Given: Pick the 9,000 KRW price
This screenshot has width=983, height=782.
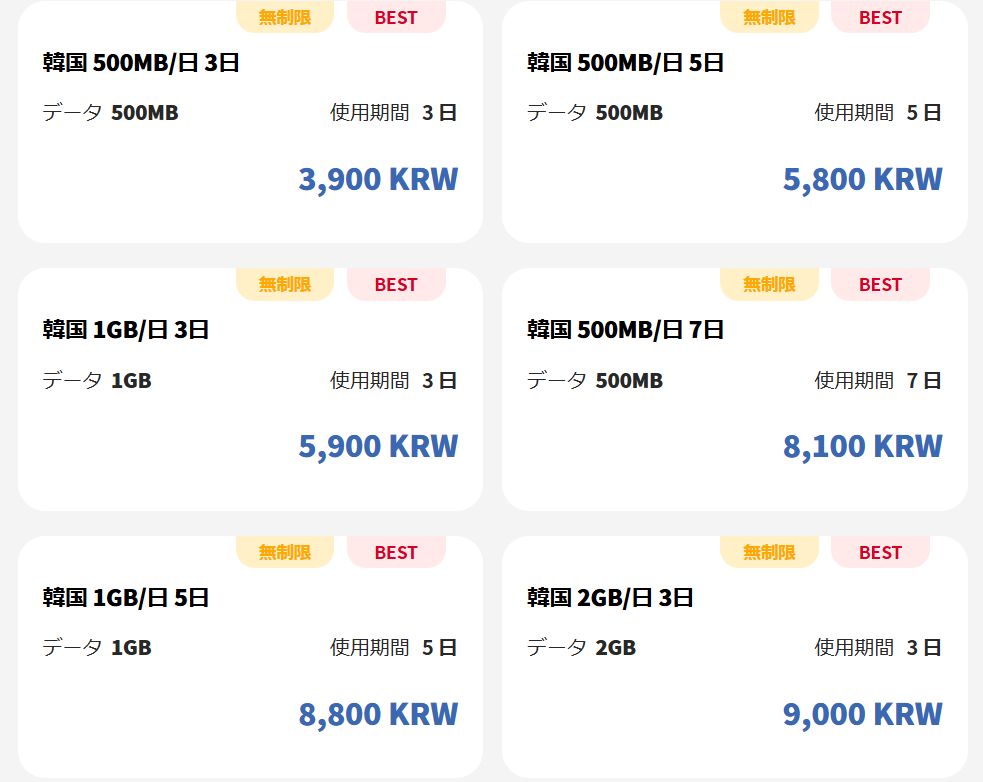Looking at the screenshot, I should (862, 714).
